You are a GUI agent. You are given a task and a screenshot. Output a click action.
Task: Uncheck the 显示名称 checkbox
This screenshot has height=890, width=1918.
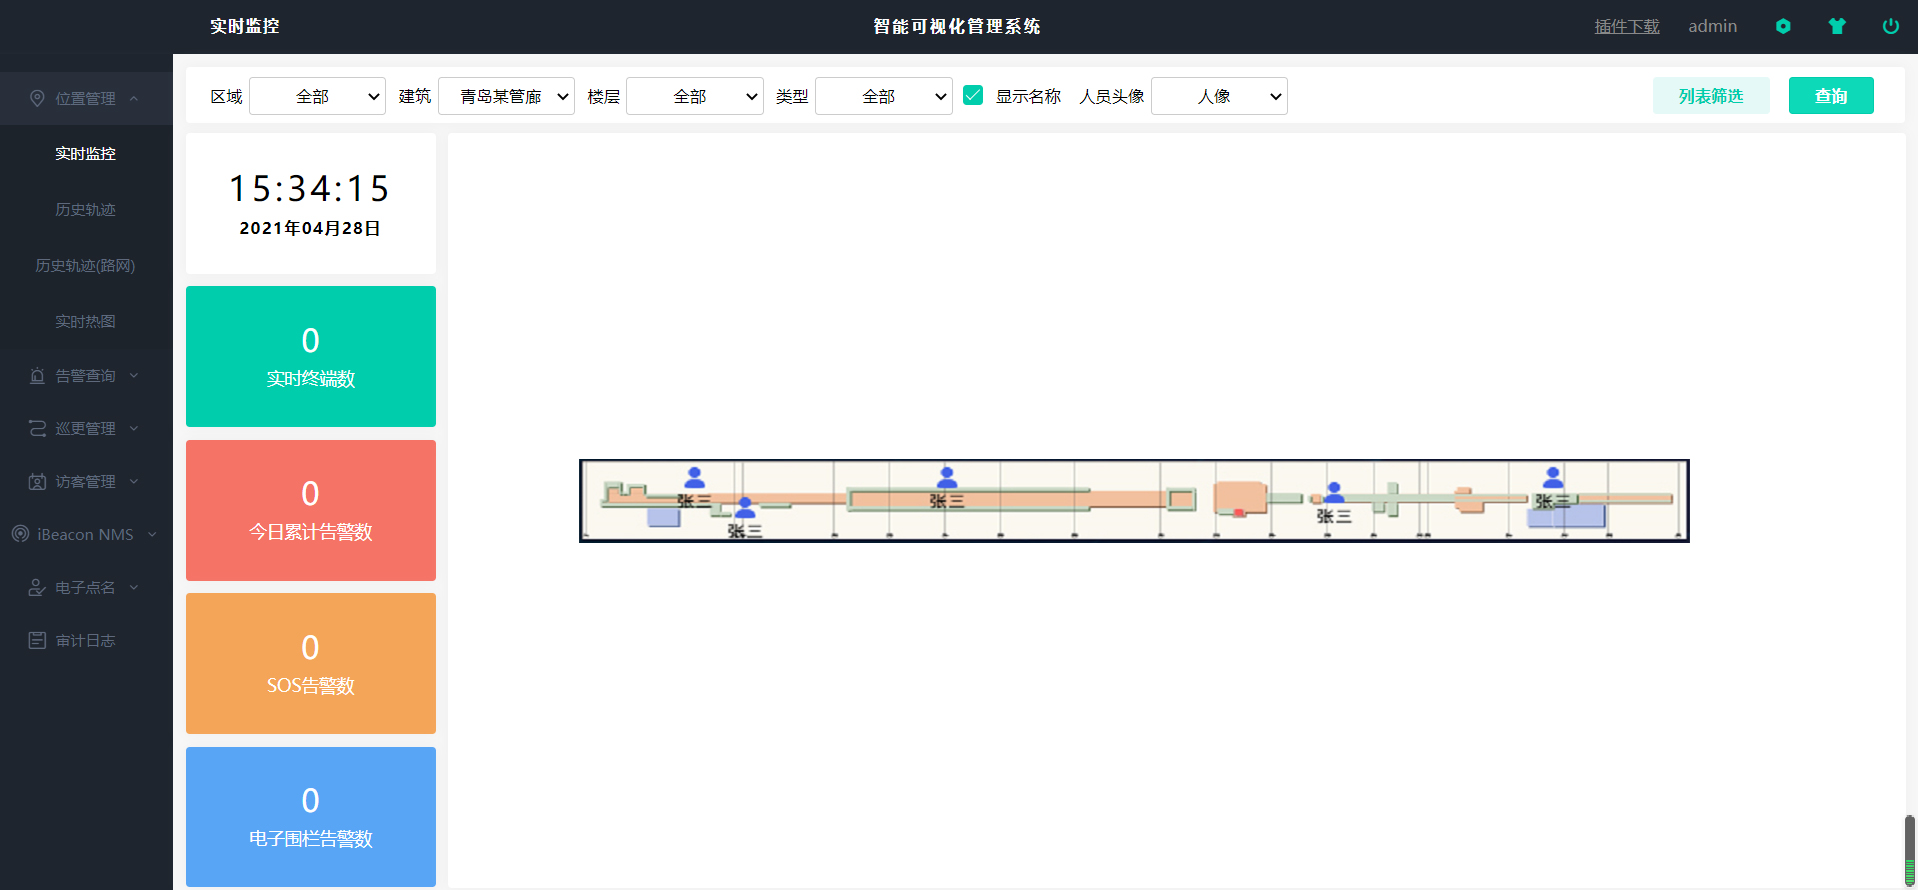973,95
